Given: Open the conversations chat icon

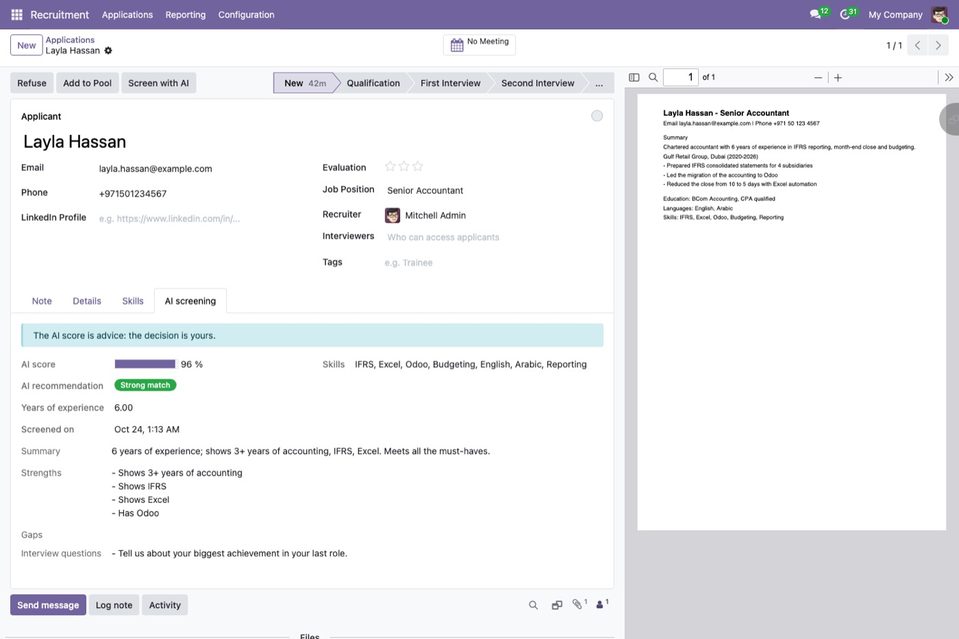Looking at the screenshot, I should point(816,14).
